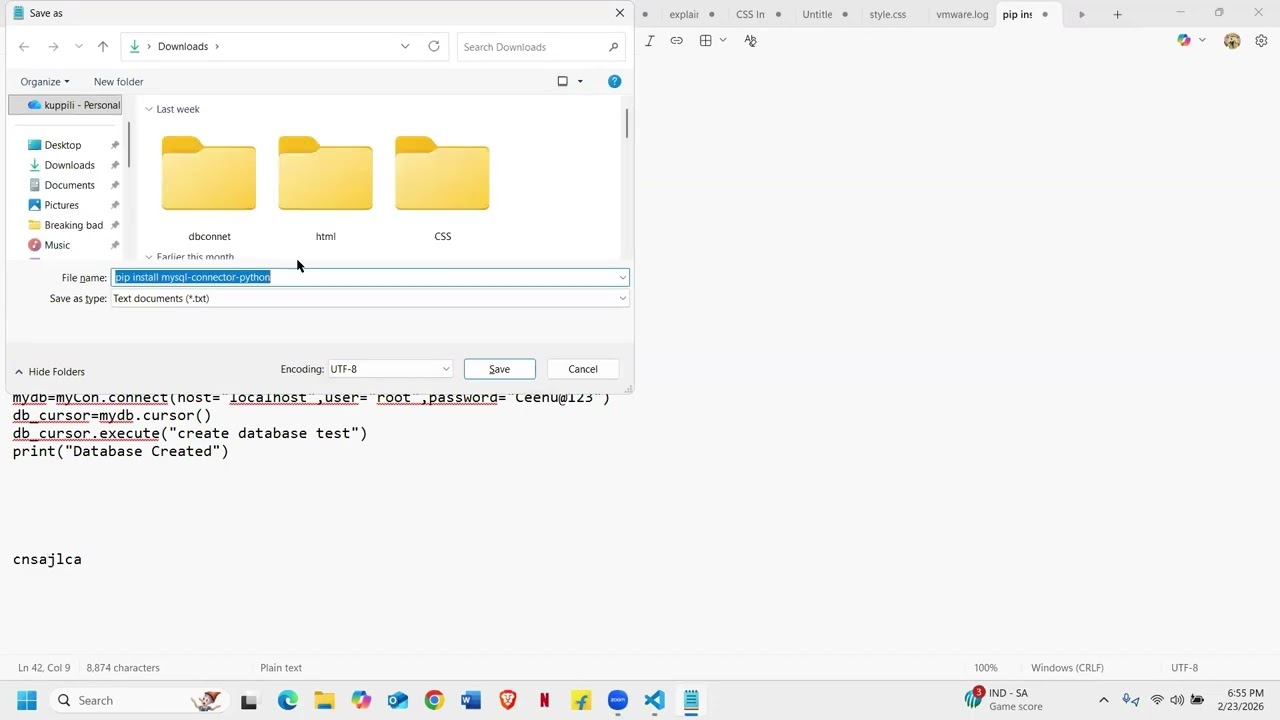Change the view layout icon
Screen dimensions: 1280x720
562,82
